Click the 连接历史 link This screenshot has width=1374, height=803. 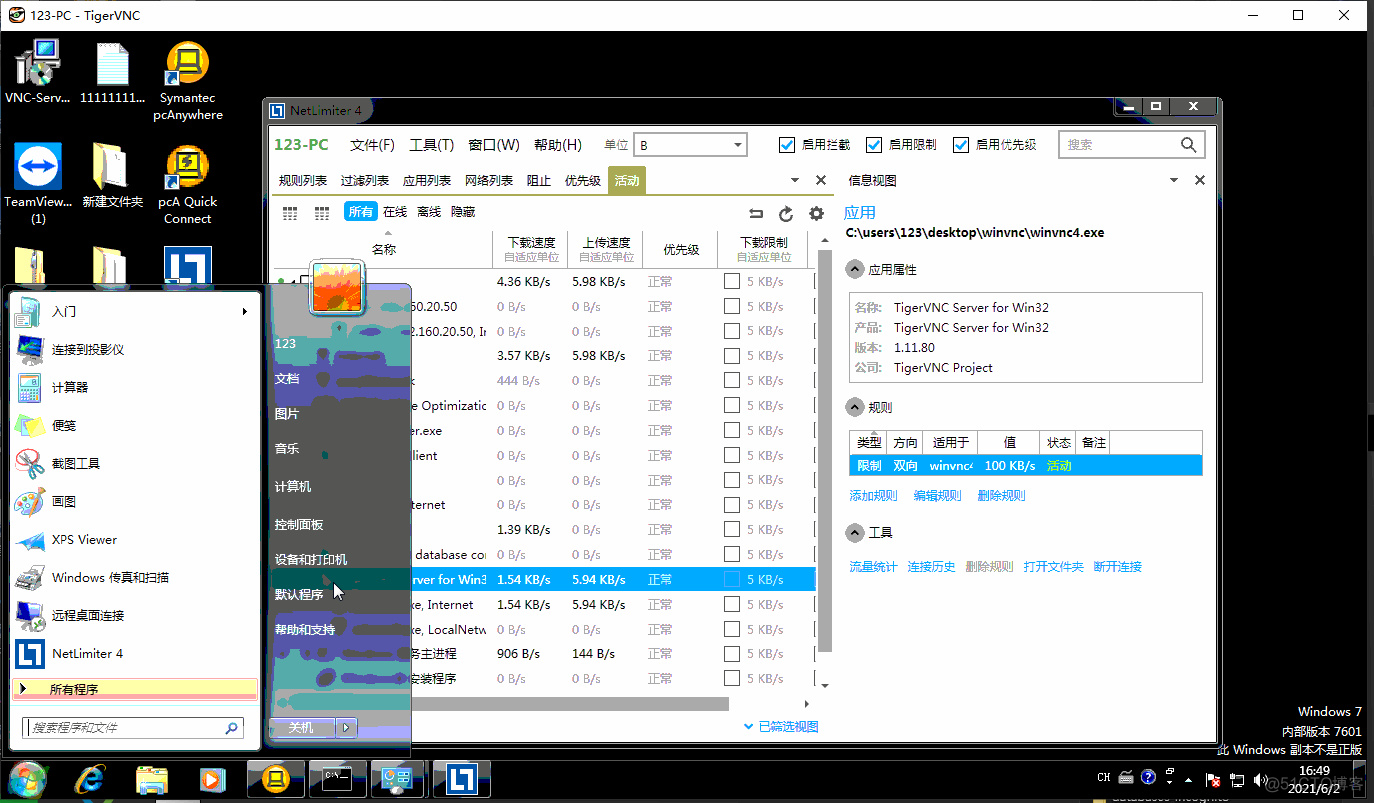(931, 567)
